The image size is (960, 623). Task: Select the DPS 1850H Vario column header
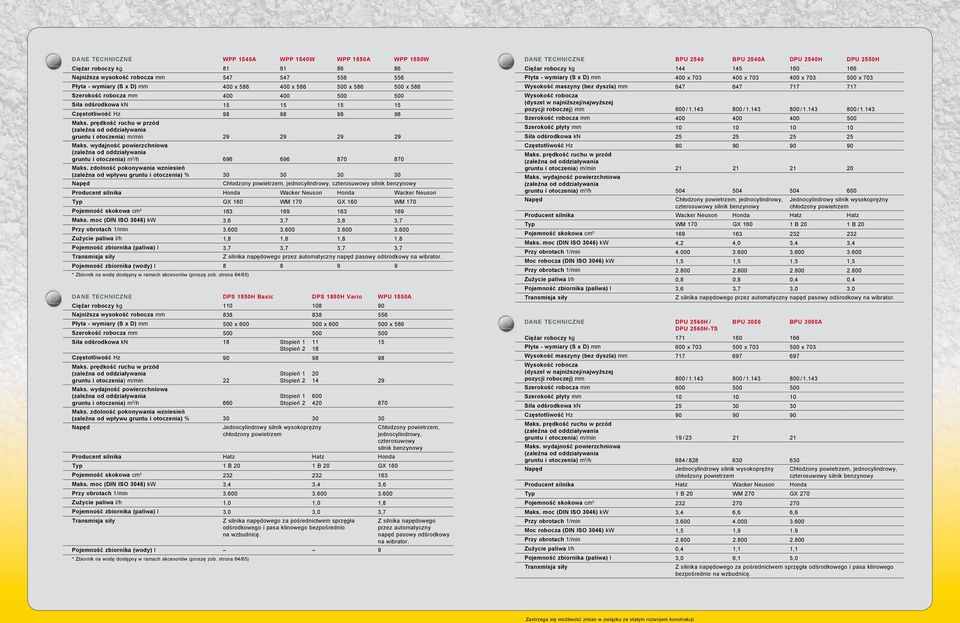pos(337,297)
